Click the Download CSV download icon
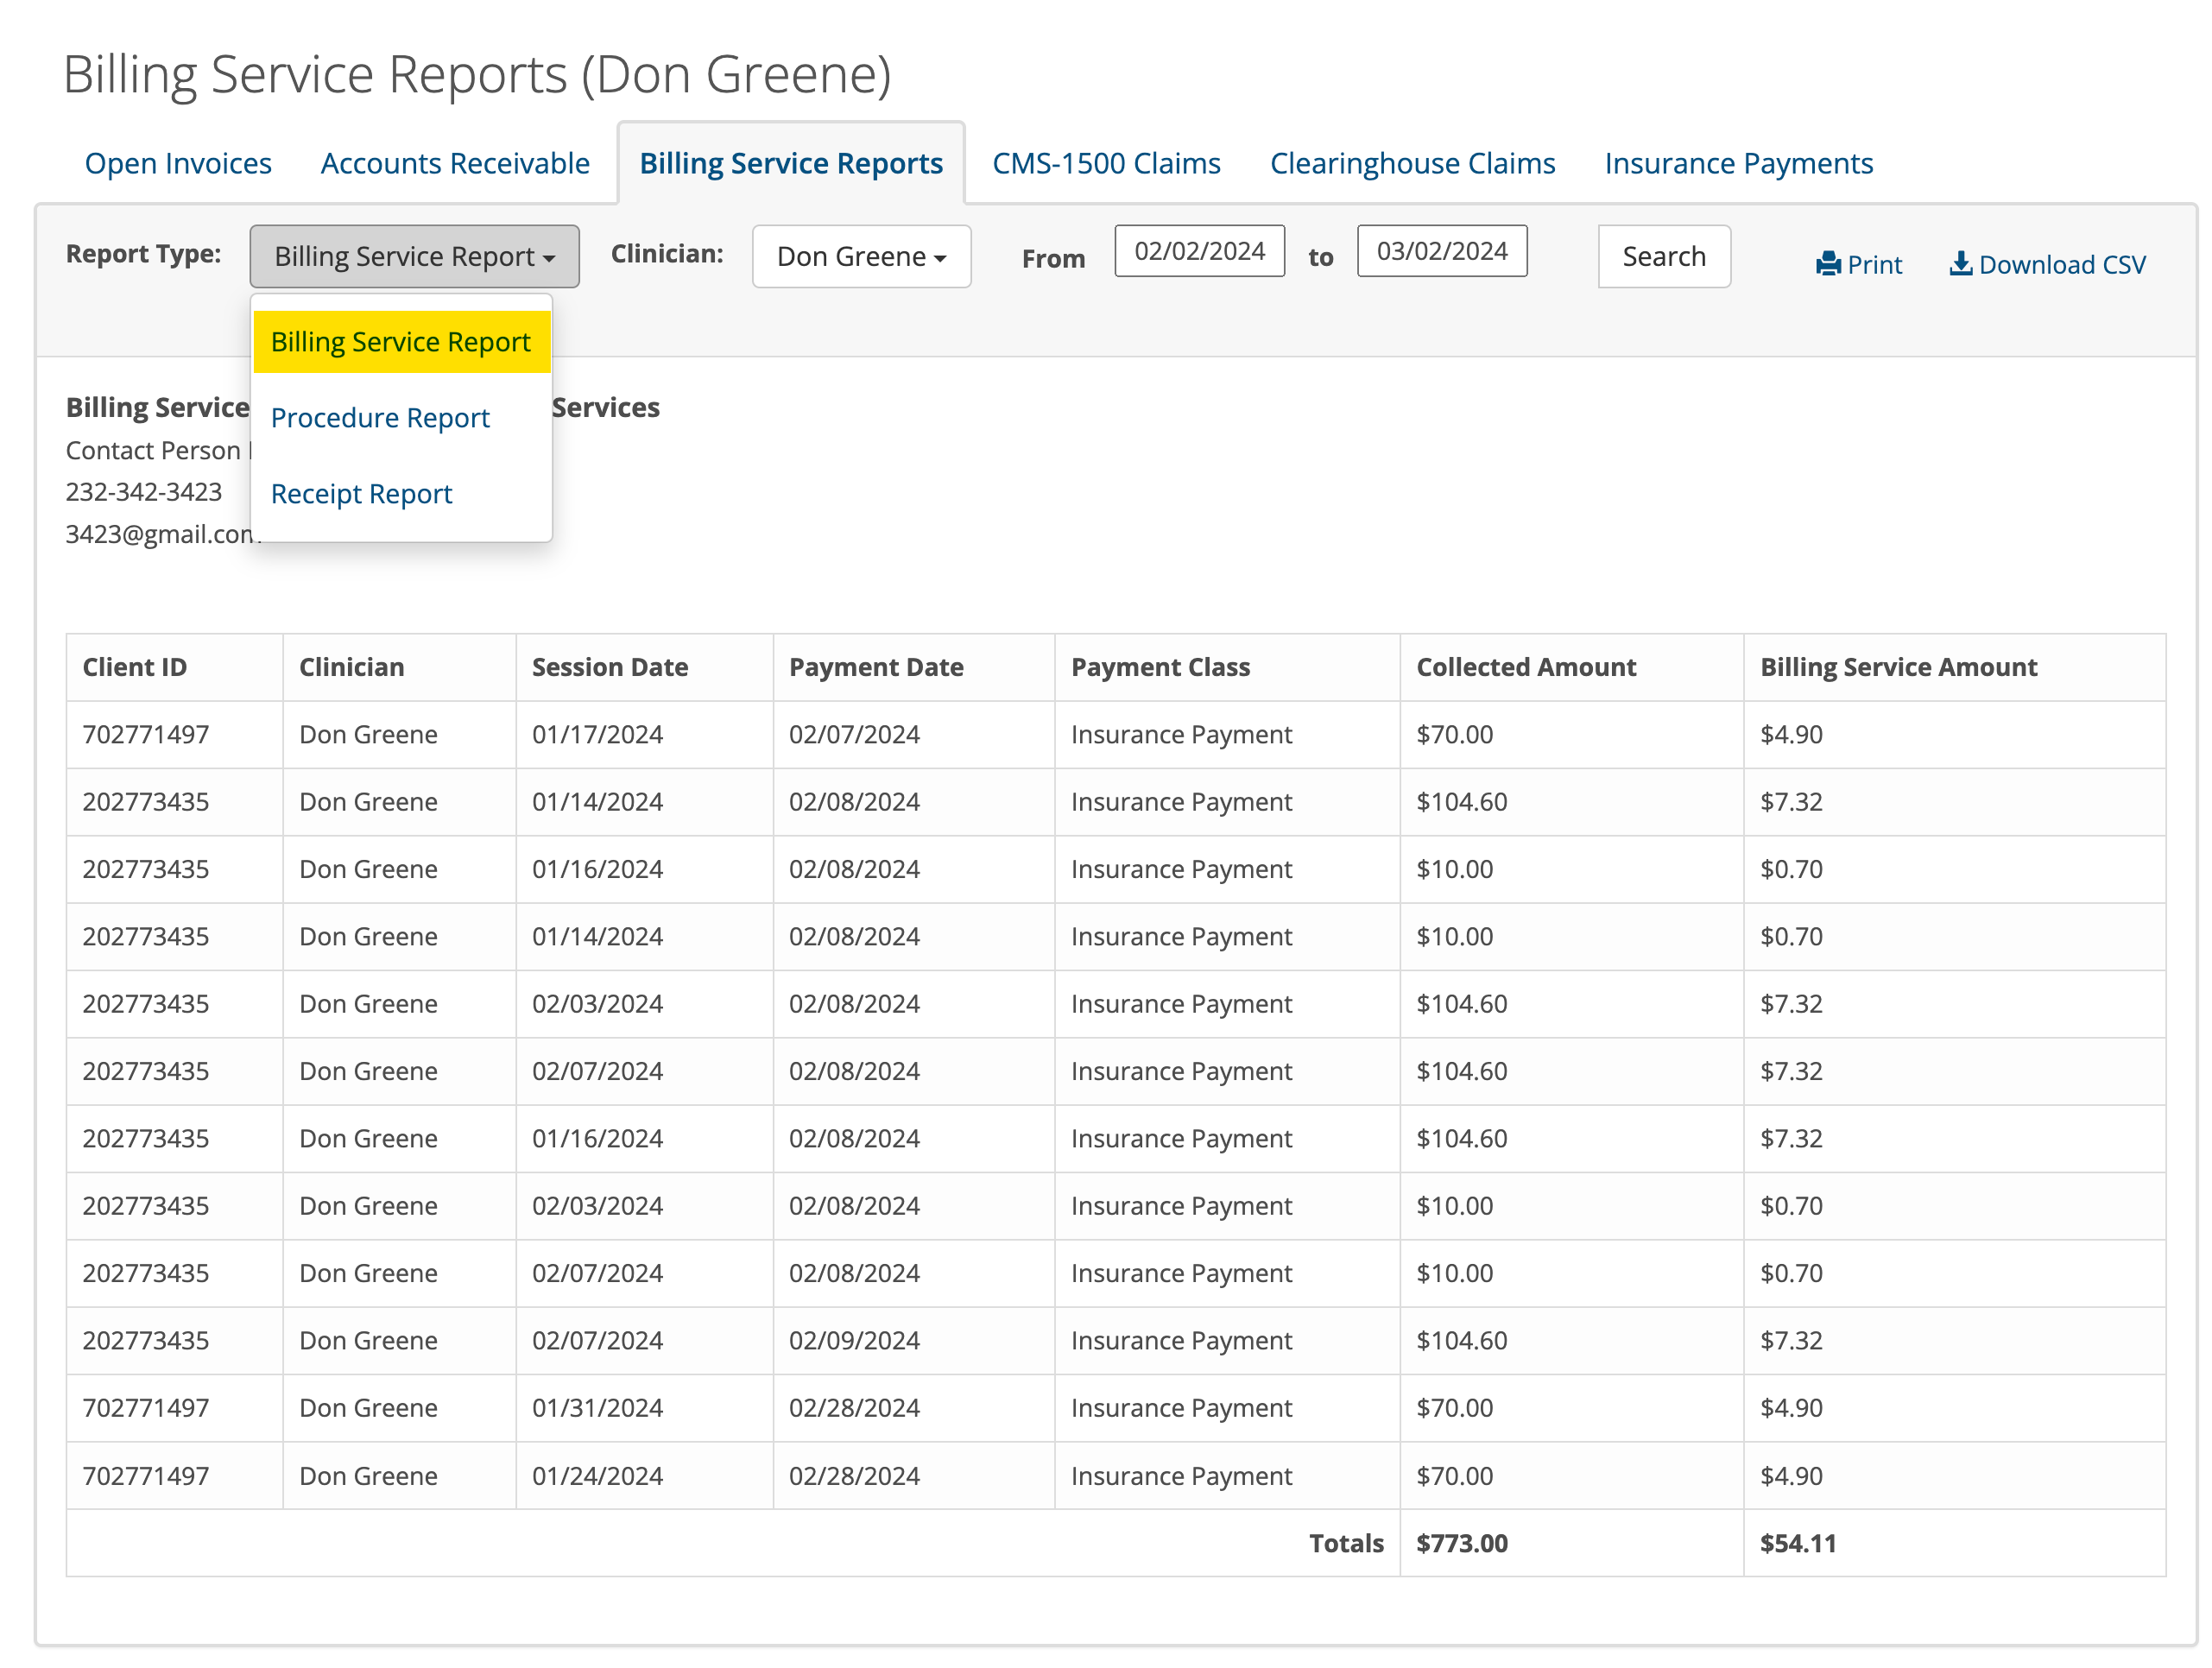Viewport: 2212px width, 1668px height. click(x=1960, y=263)
